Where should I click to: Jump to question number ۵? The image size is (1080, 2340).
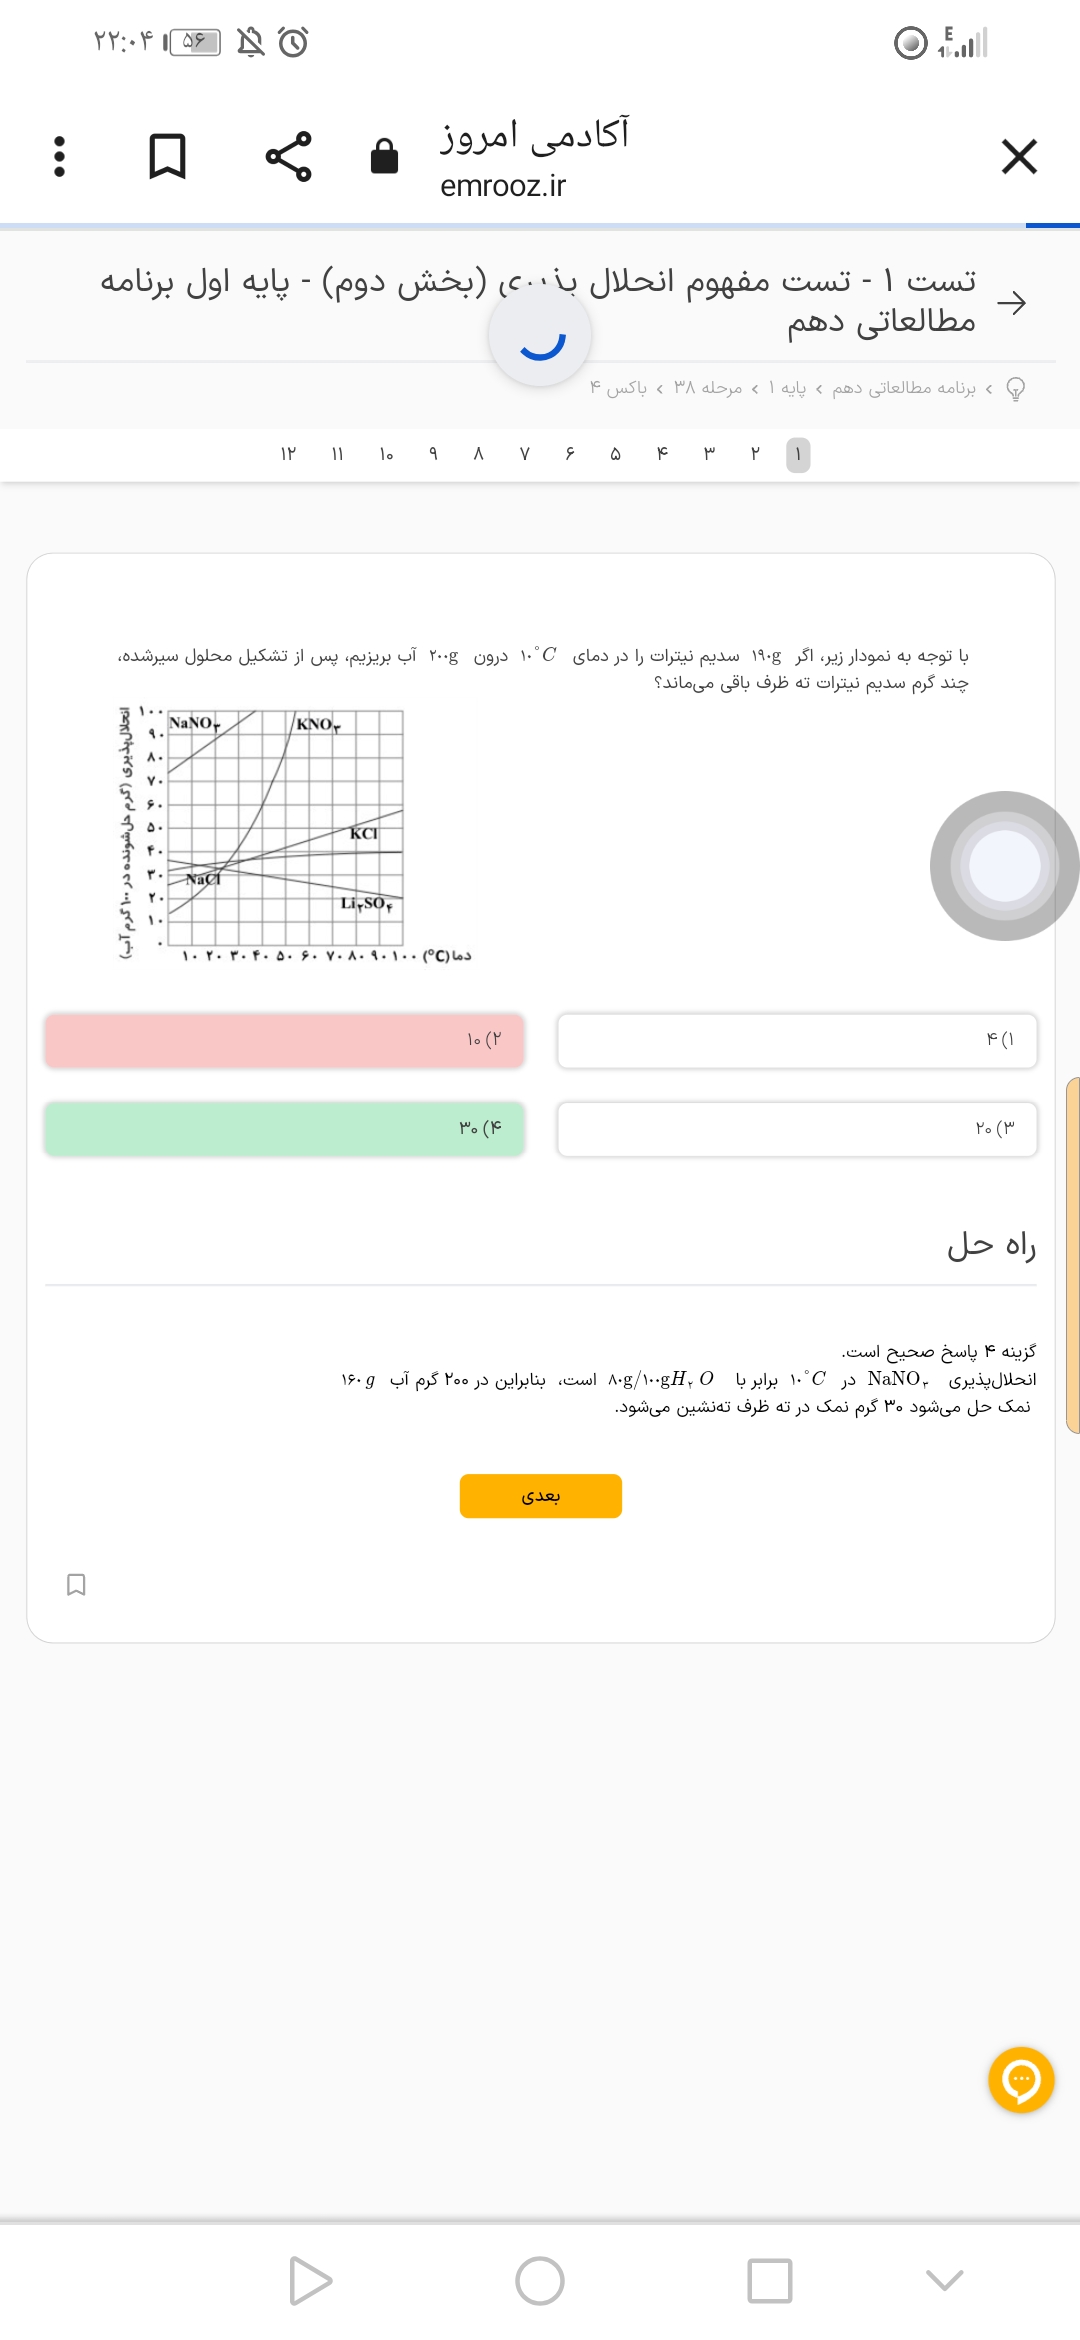click(615, 455)
